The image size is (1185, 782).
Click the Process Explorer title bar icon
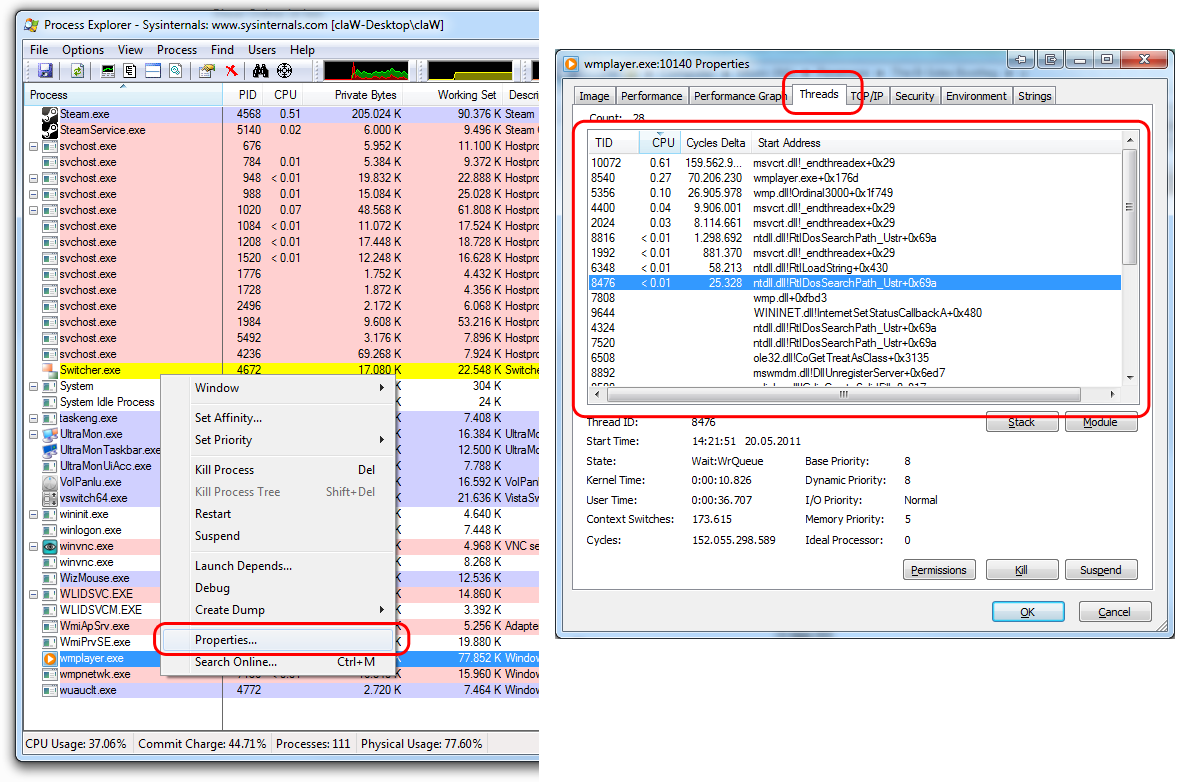click(x=31, y=25)
